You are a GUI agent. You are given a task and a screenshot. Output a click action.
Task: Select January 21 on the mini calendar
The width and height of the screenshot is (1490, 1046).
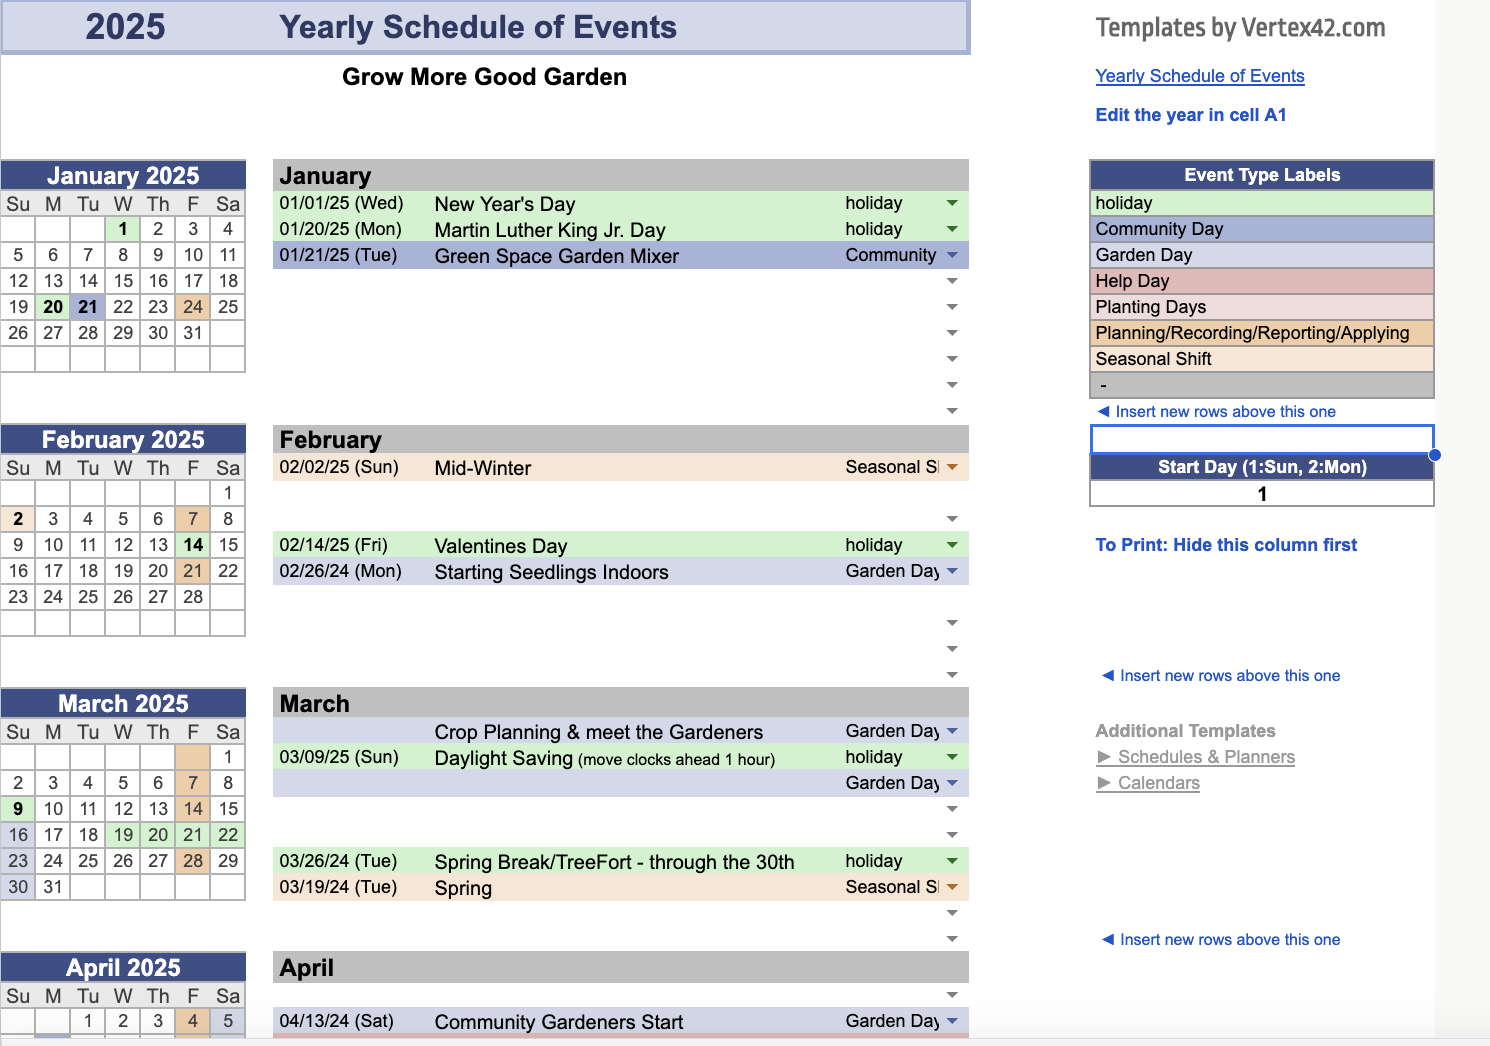click(x=87, y=307)
